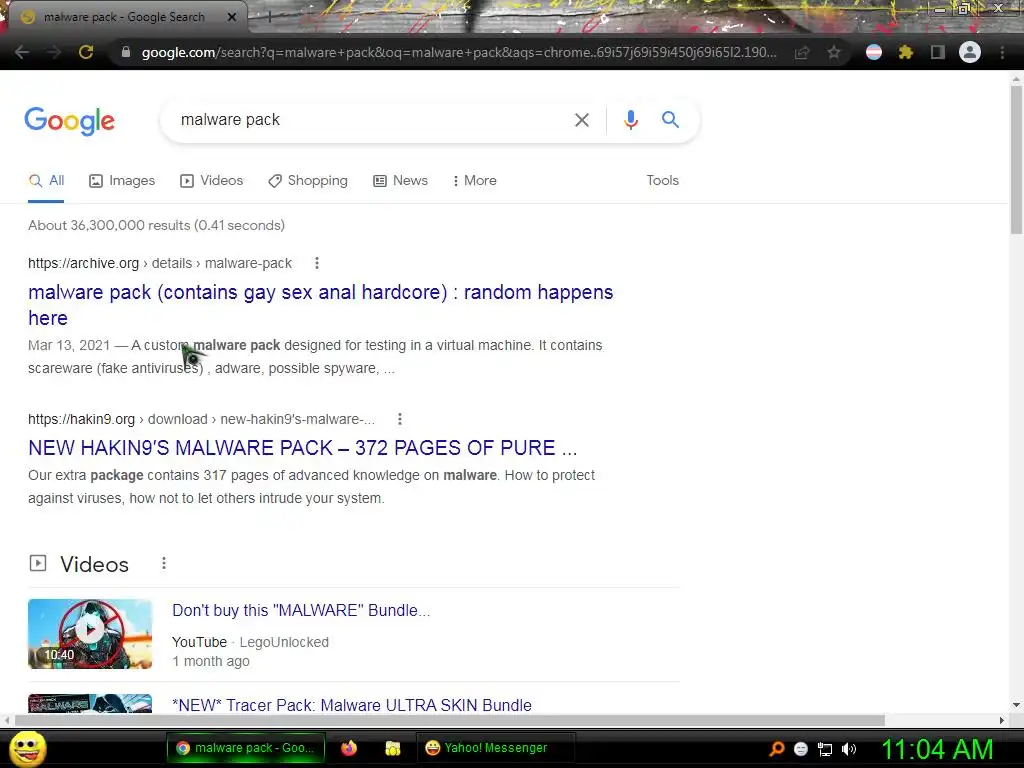Submit search with the magnifier icon
Screen dimensions: 1024x768
[670, 120]
